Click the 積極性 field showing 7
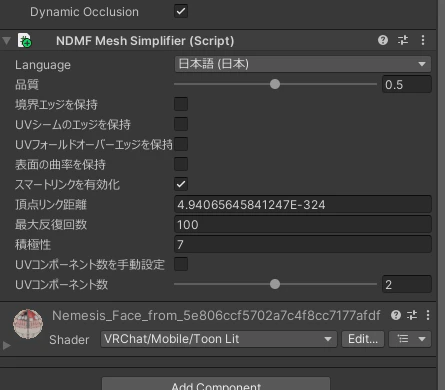Image resolution: width=445 pixels, height=390 pixels. click(303, 244)
